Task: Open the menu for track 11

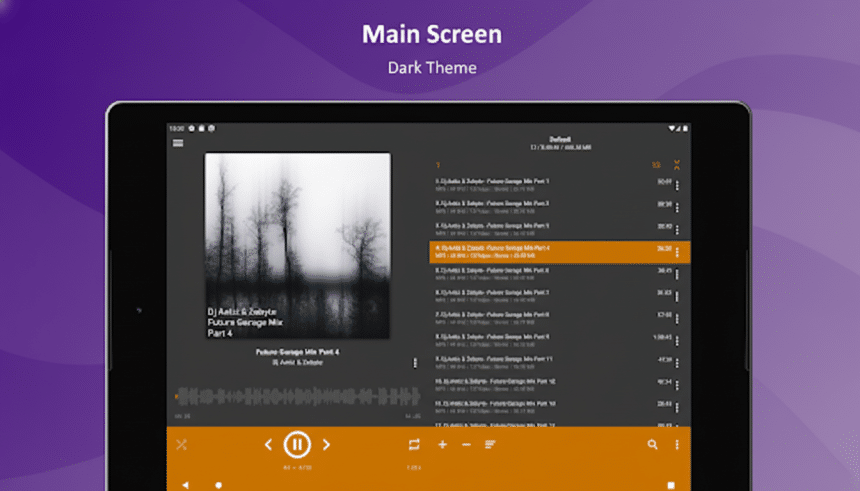Action: [x=677, y=408]
